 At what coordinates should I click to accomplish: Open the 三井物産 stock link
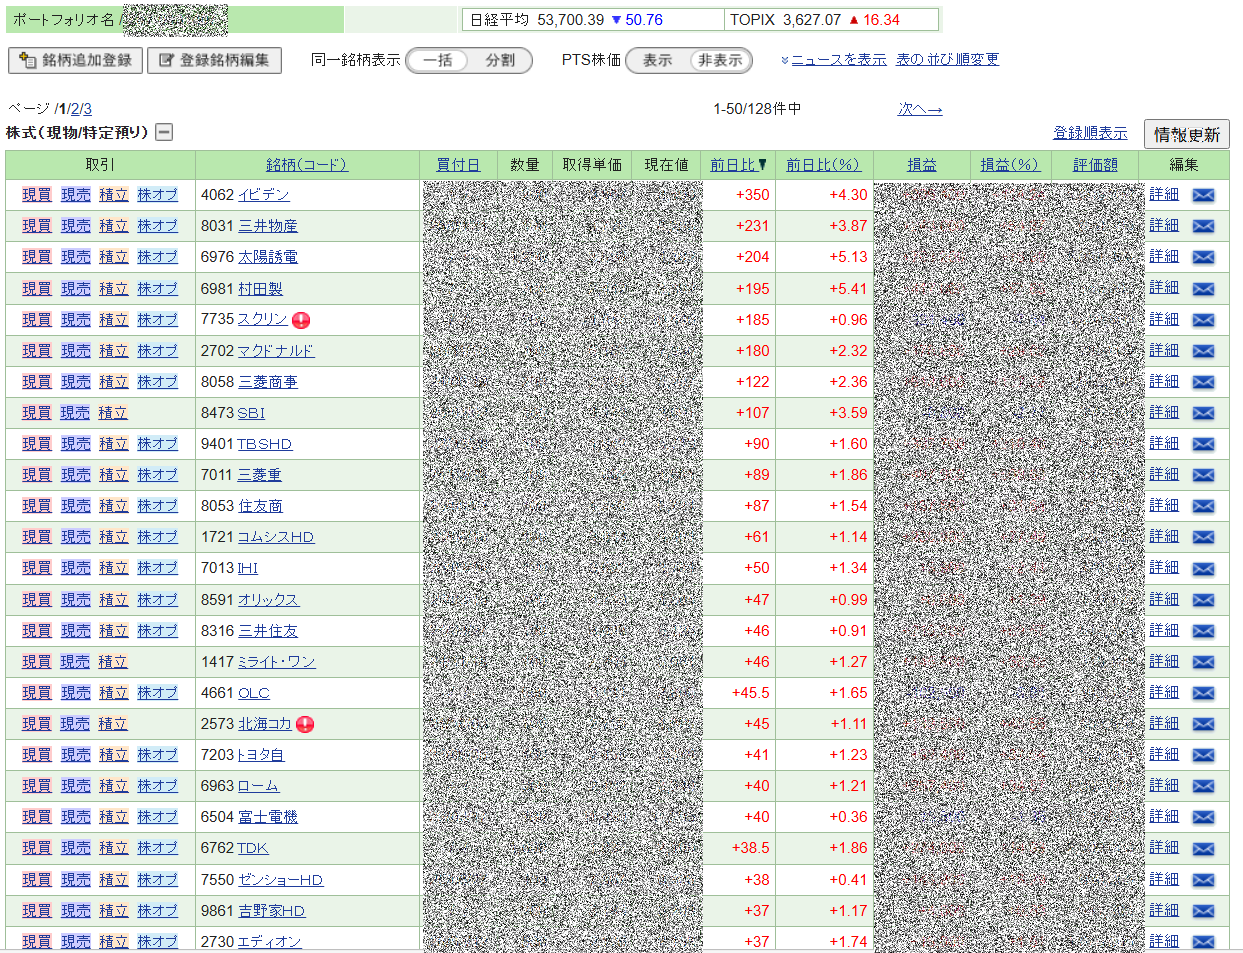pos(267,226)
